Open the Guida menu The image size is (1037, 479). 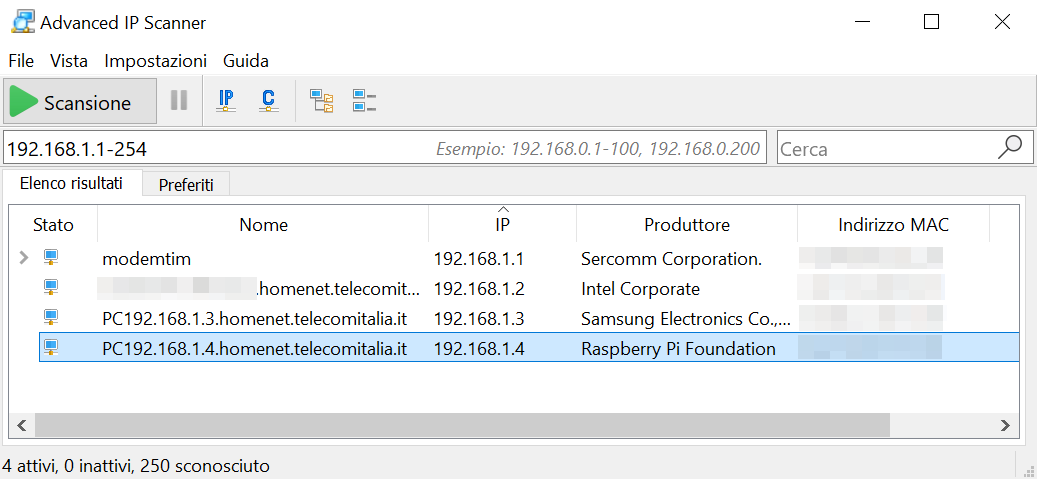pyautogui.click(x=245, y=61)
